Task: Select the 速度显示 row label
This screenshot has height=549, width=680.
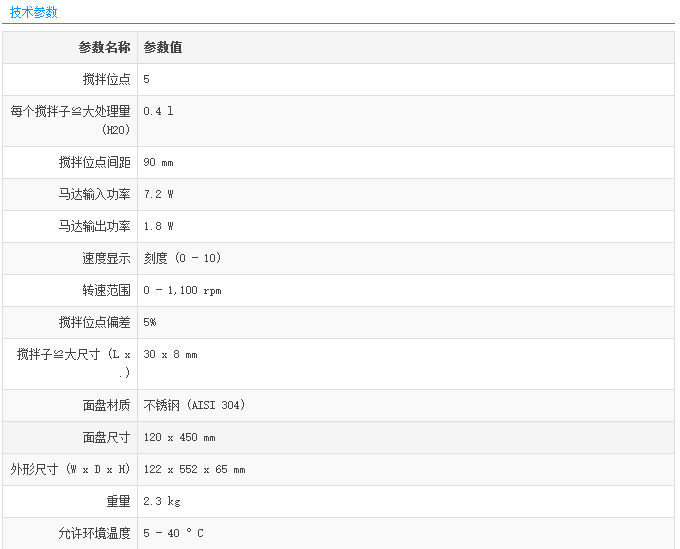Action: 106,258
